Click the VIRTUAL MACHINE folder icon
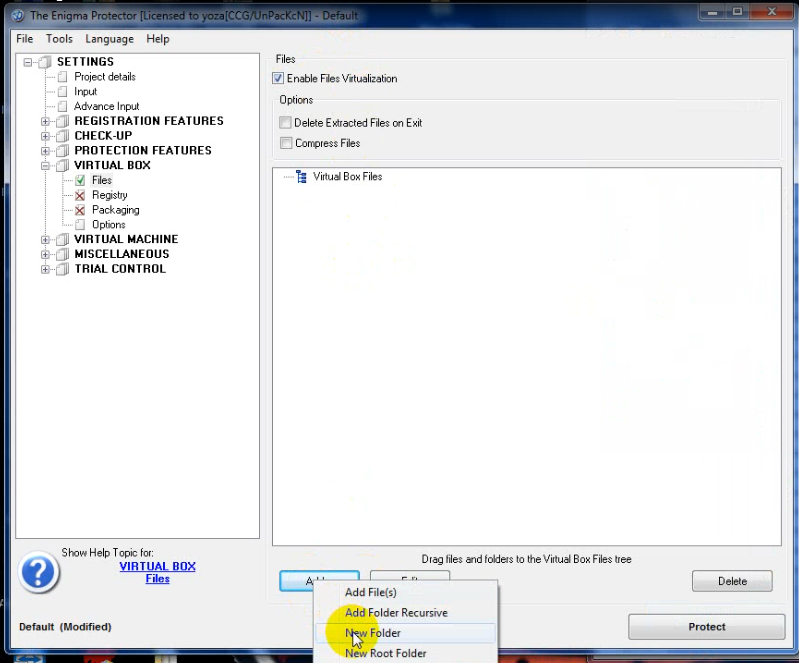799x663 pixels. point(63,240)
